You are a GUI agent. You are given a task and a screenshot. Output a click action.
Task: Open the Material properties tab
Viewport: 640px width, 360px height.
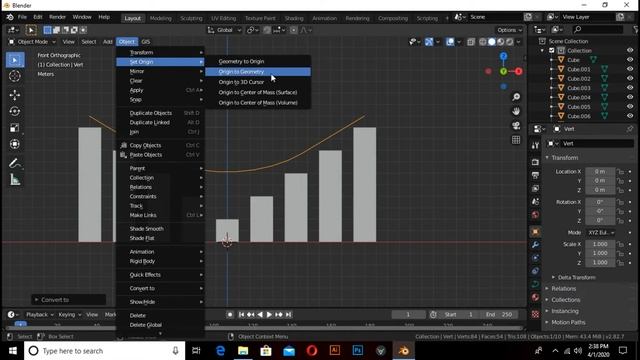pos(535,297)
